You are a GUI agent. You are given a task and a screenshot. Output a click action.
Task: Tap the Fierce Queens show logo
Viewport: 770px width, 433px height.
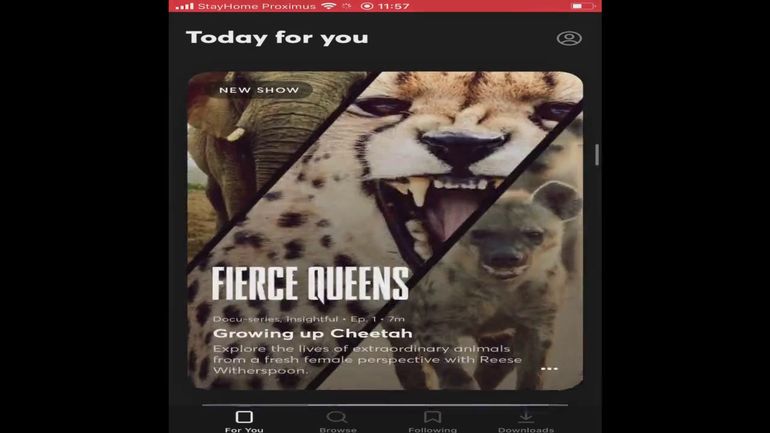click(x=310, y=284)
